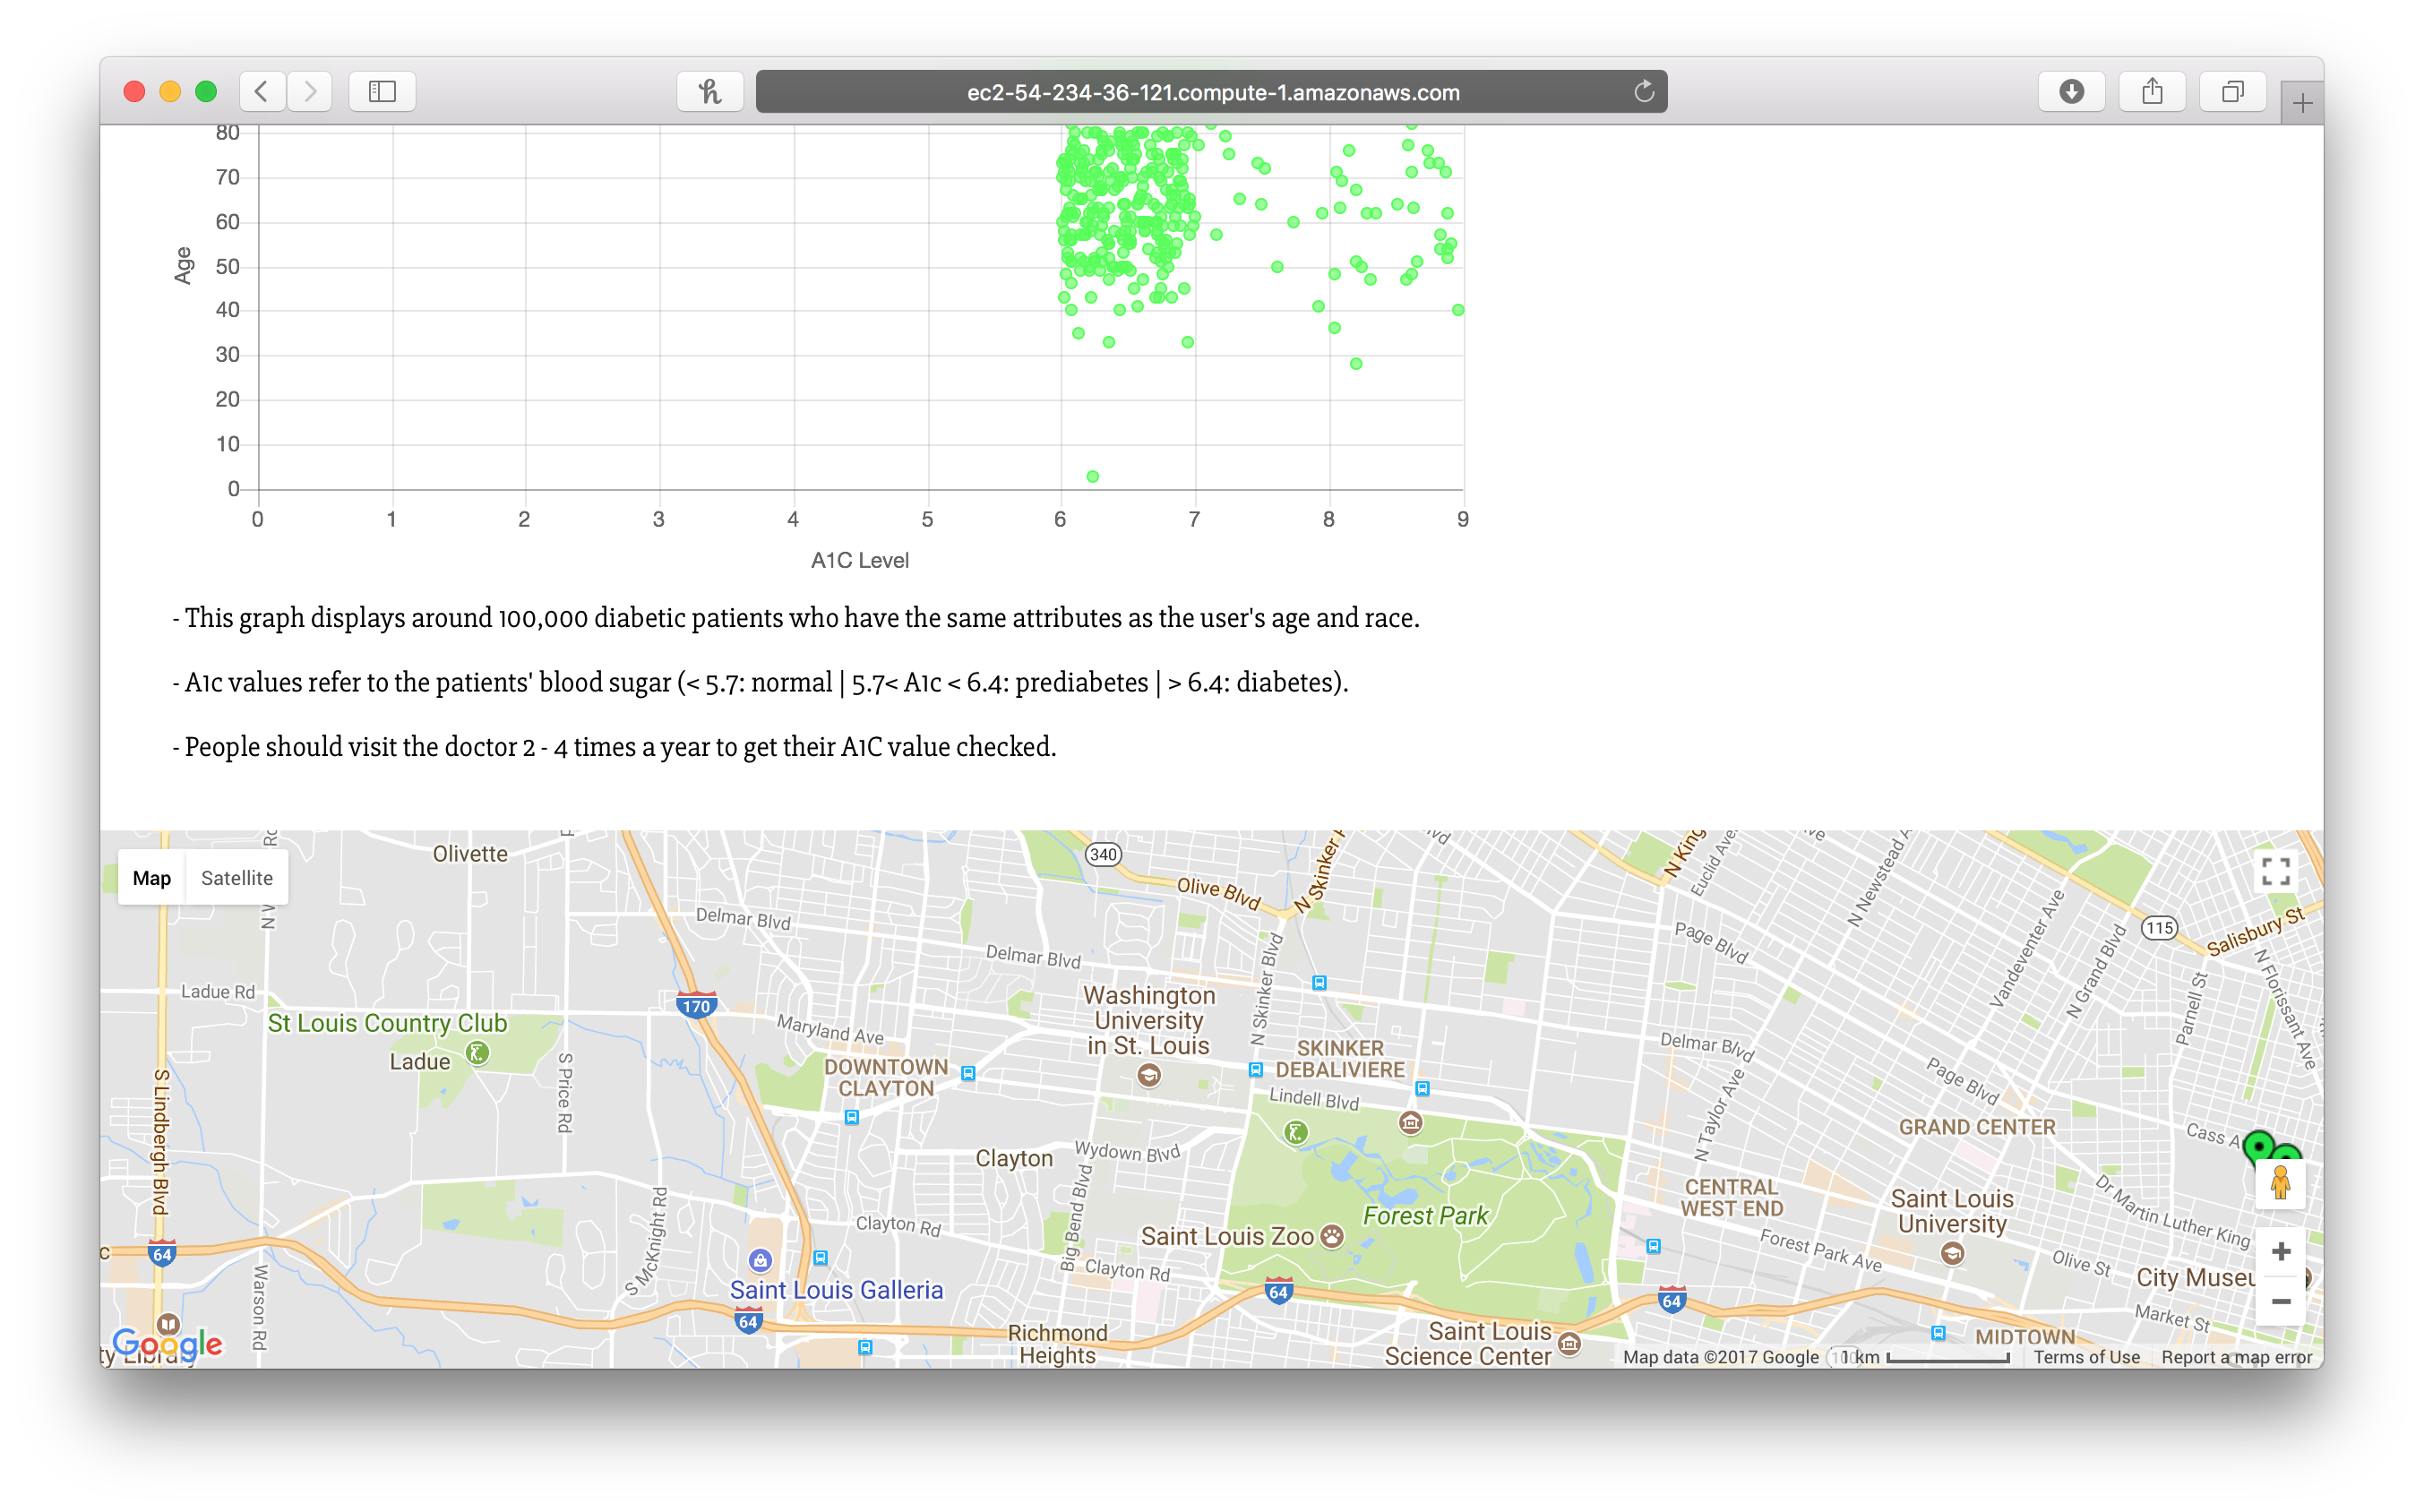
Task: Click Report a map error link
Action: pos(2236,1357)
